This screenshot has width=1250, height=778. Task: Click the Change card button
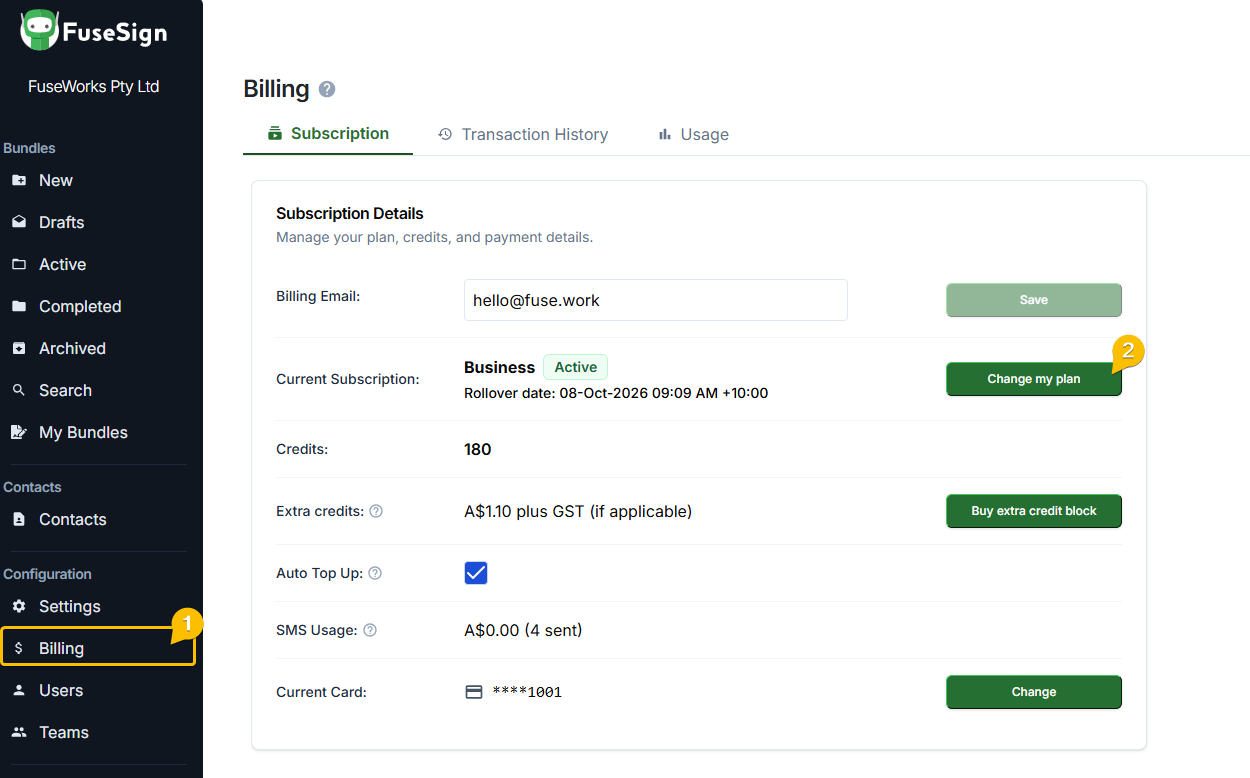point(1034,692)
